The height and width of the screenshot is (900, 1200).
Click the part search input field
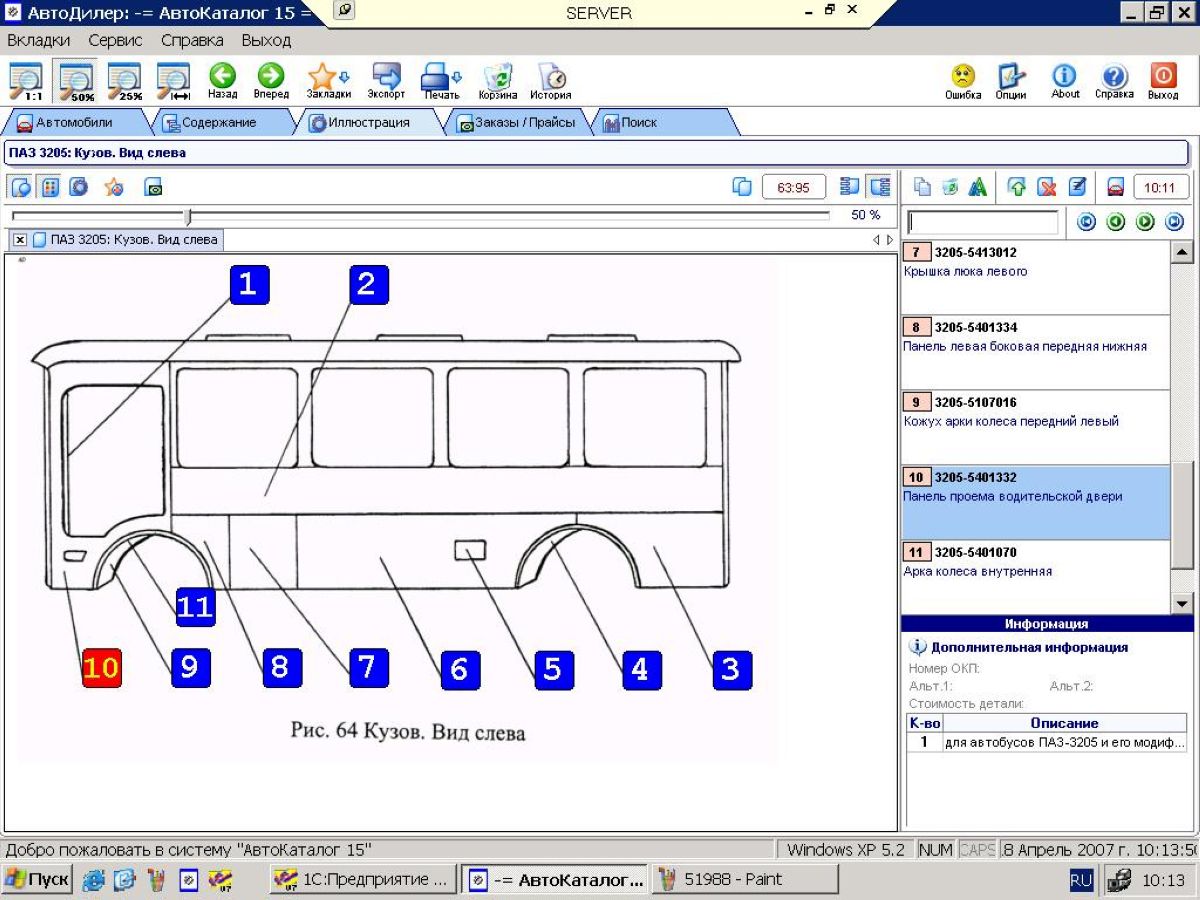click(982, 222)
